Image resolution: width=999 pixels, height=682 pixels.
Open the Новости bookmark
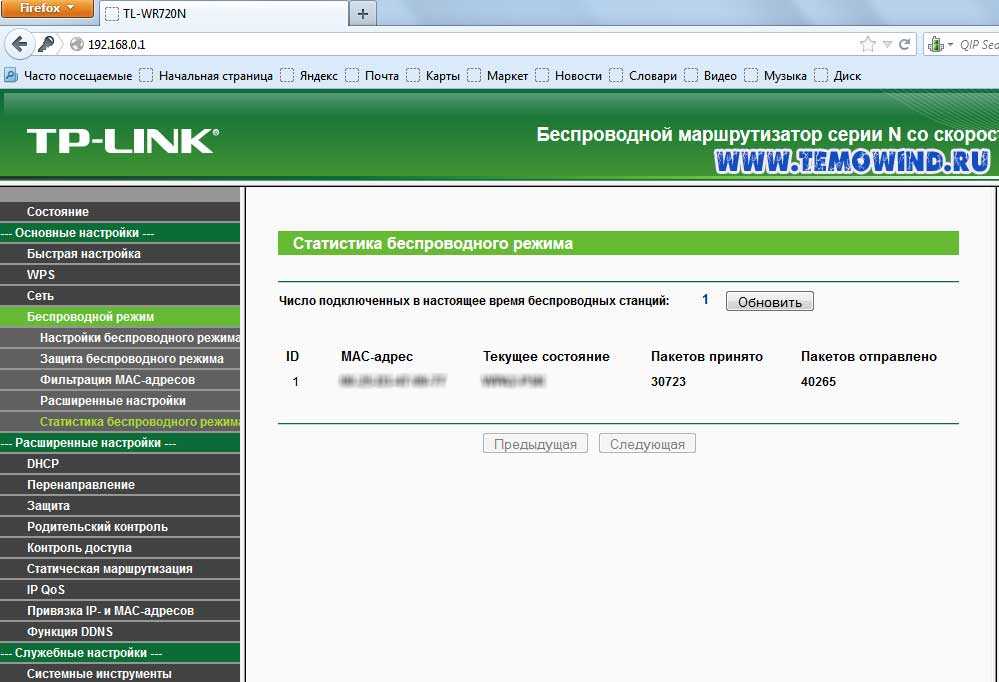tap(568, 76)
